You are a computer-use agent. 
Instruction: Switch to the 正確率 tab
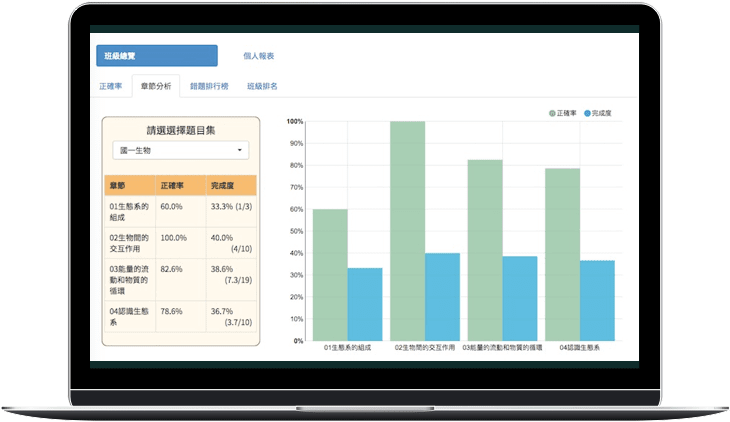pos(111,86)
